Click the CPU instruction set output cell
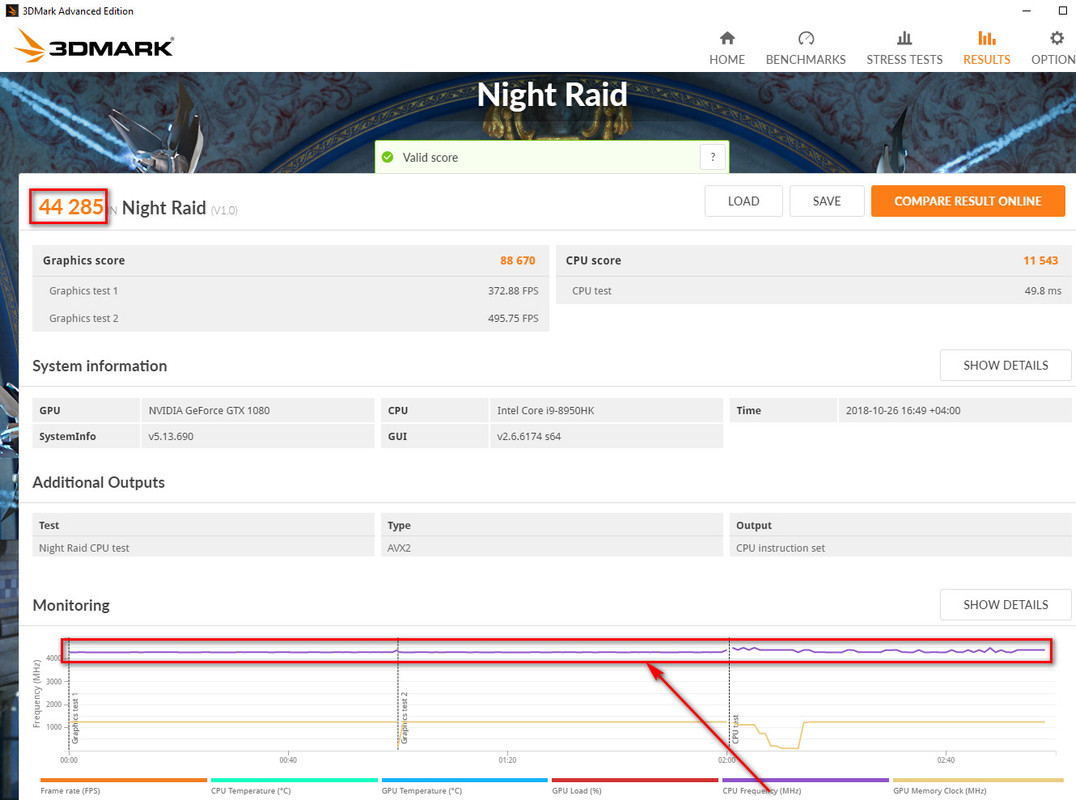The image size is (1076, 800). [900, 548]
